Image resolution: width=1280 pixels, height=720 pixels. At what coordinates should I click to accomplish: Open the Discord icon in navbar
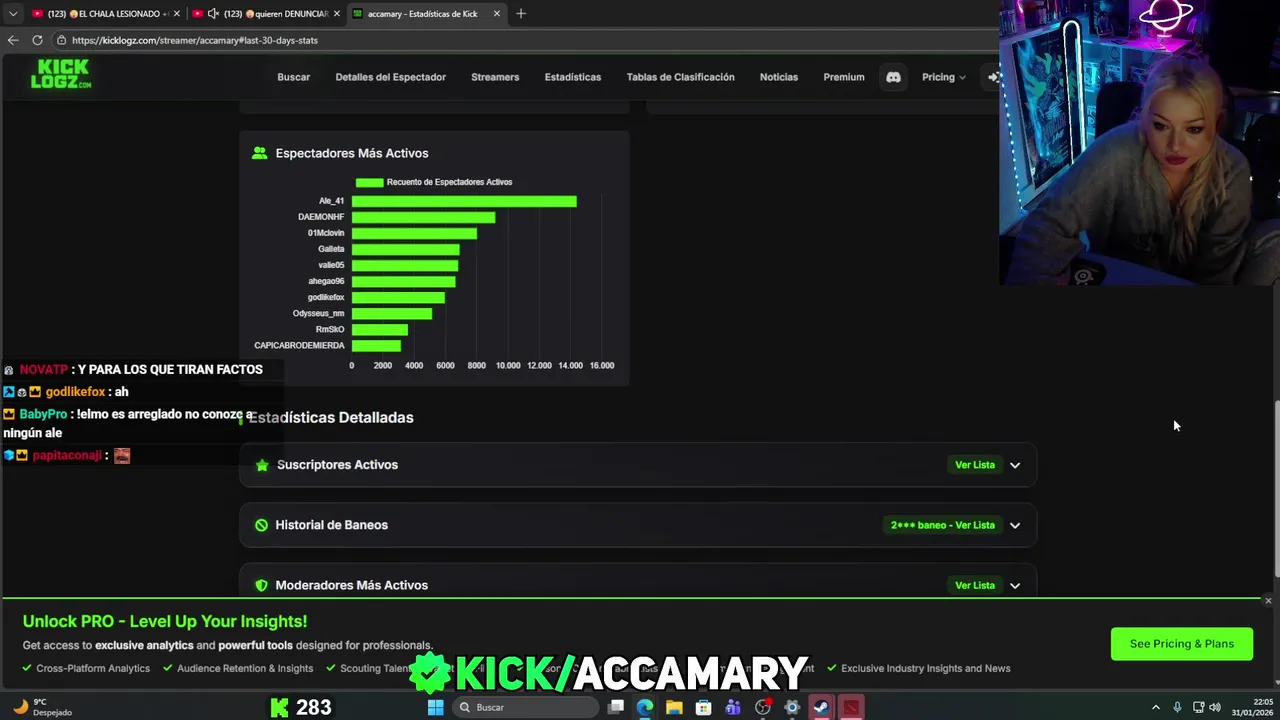893,77
